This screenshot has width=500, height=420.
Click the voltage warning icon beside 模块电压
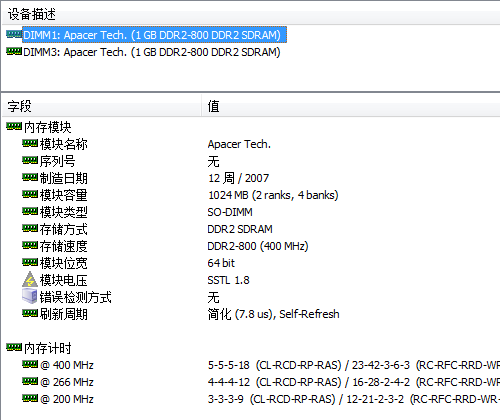pos(30,279)
